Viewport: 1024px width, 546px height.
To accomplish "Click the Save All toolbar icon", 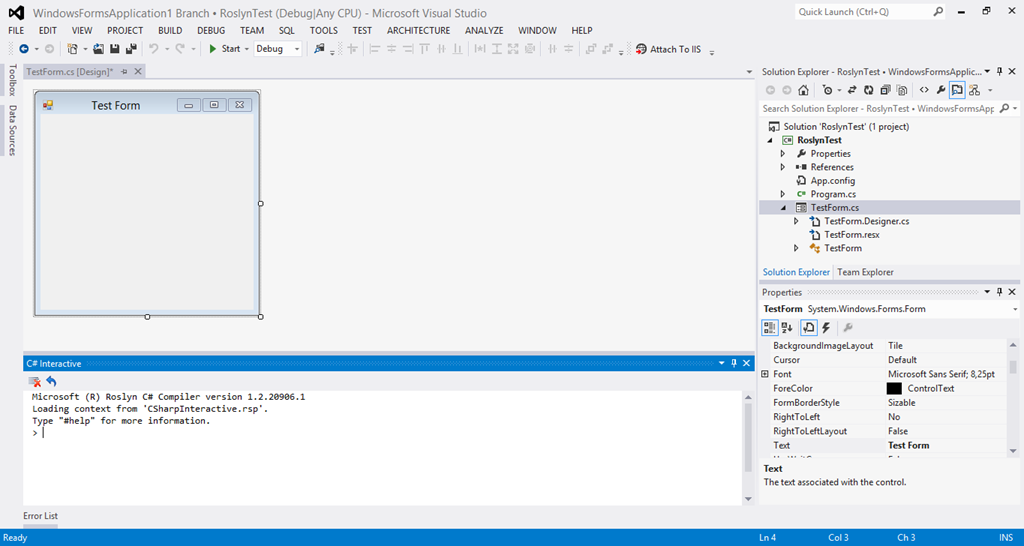I will (x=131, y=48).
